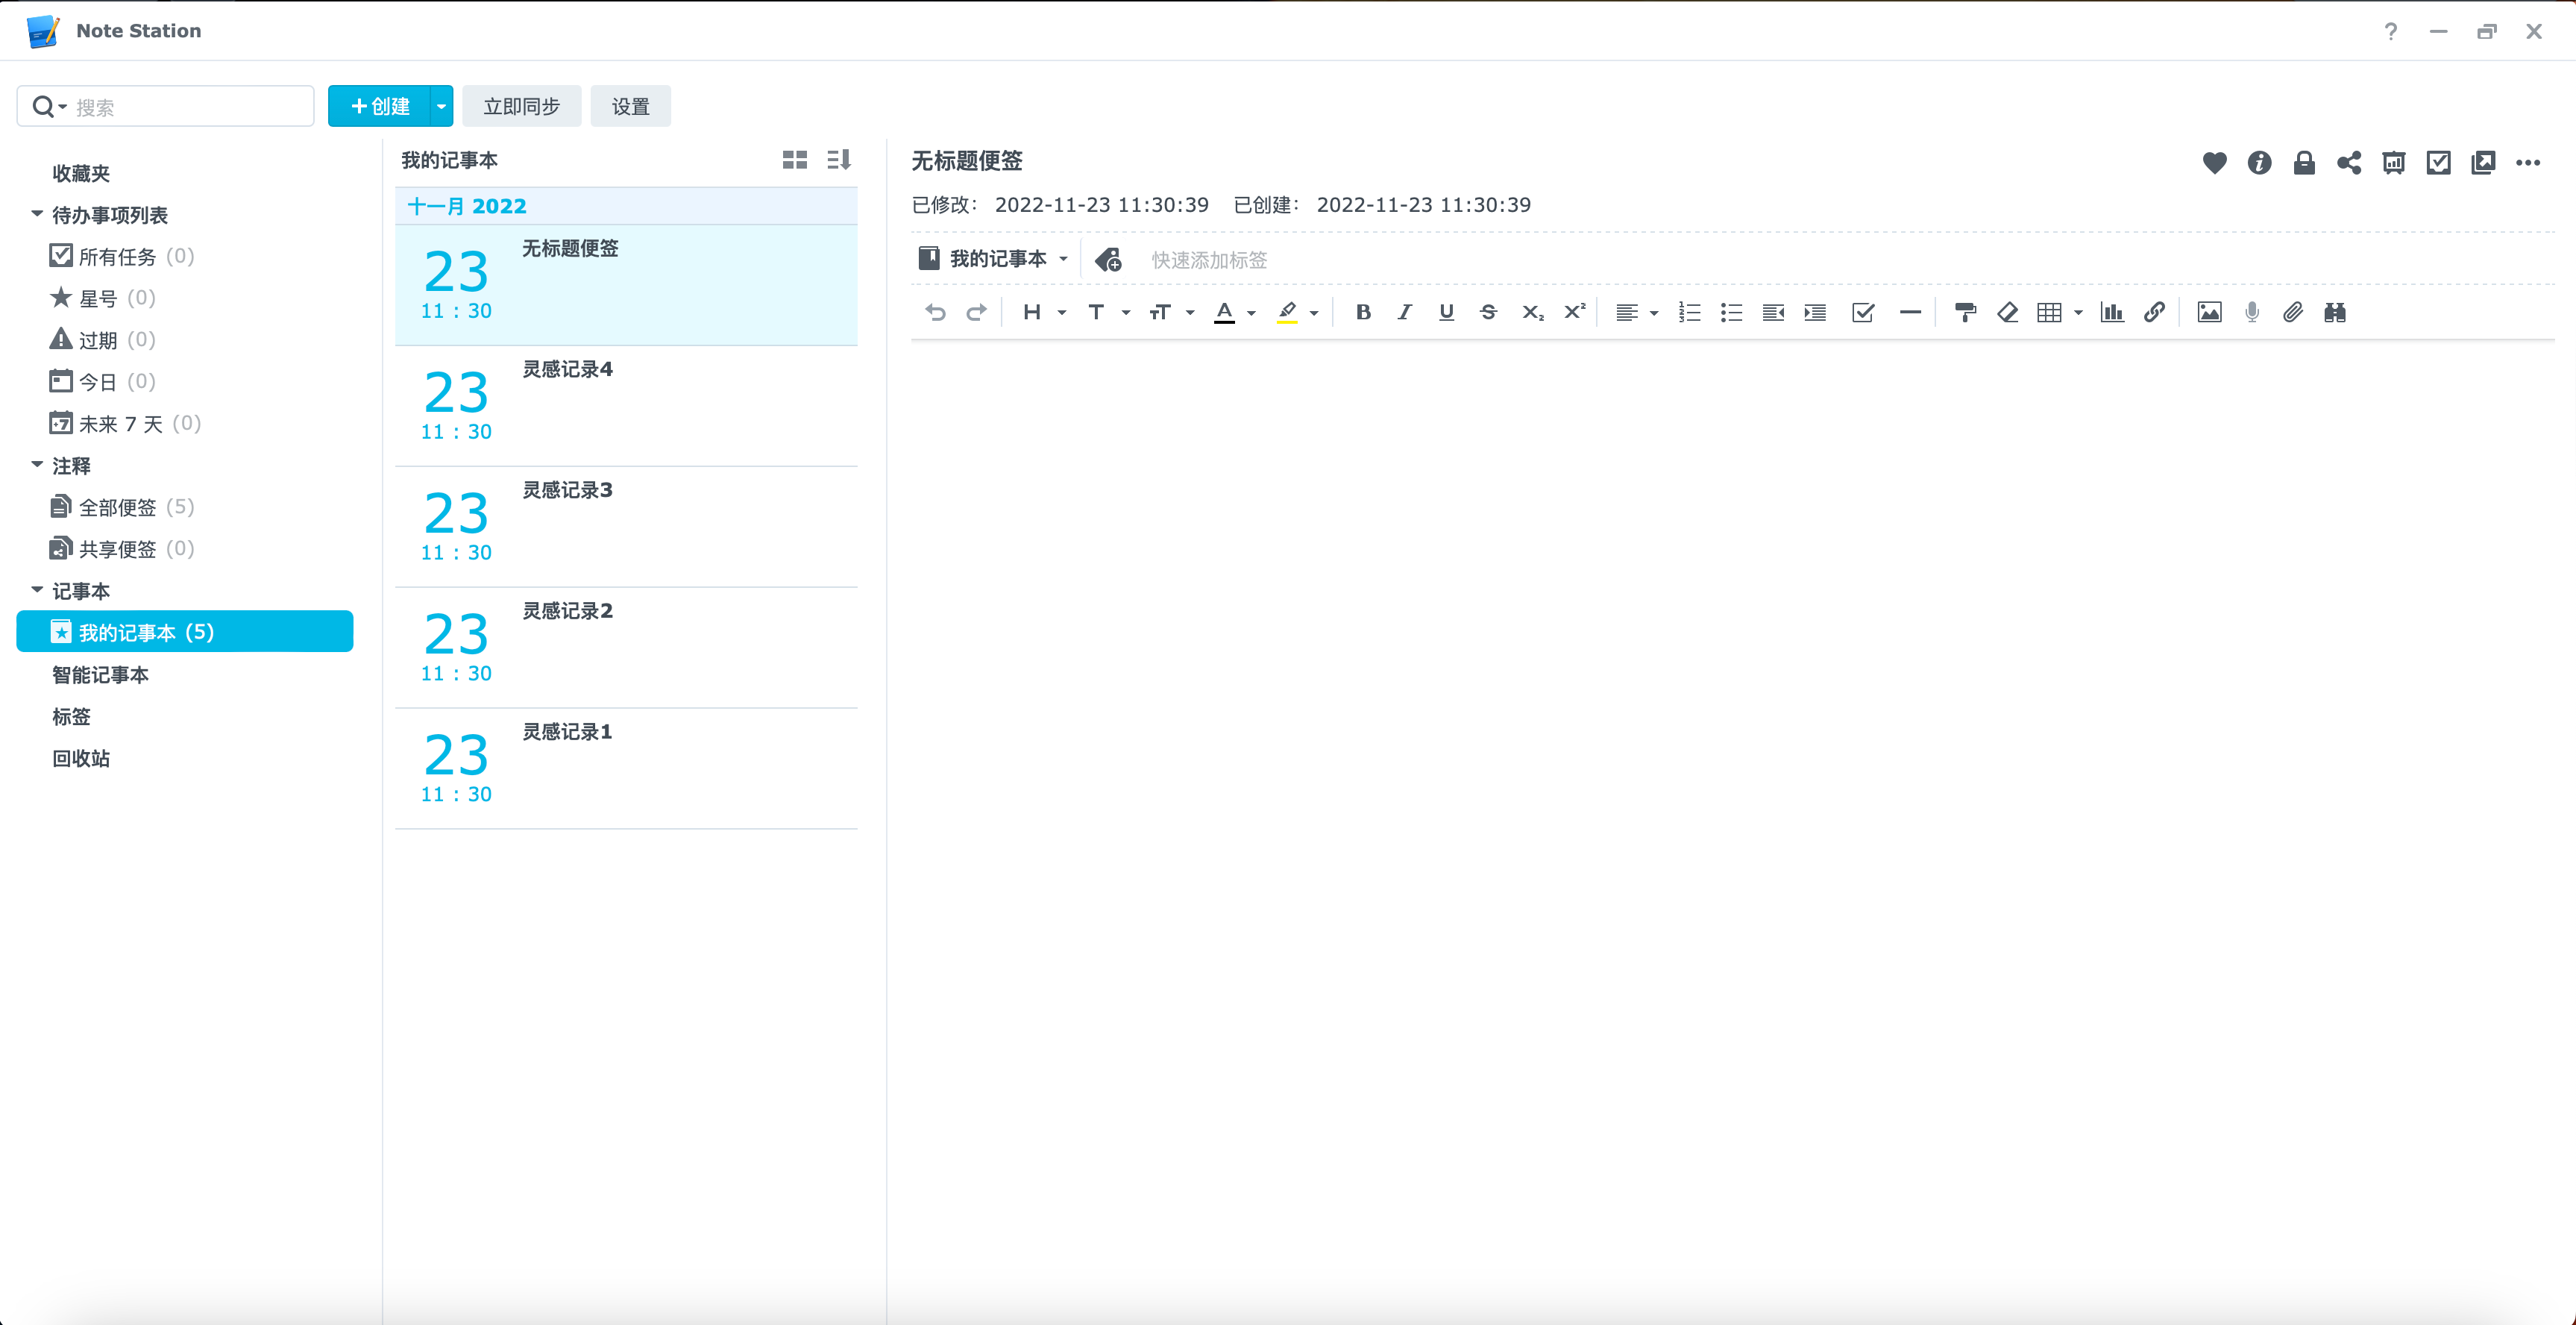Select 回收站 in the sidebar
Viewport: 2576px width, 1325px height.
[x=81, y=759]
